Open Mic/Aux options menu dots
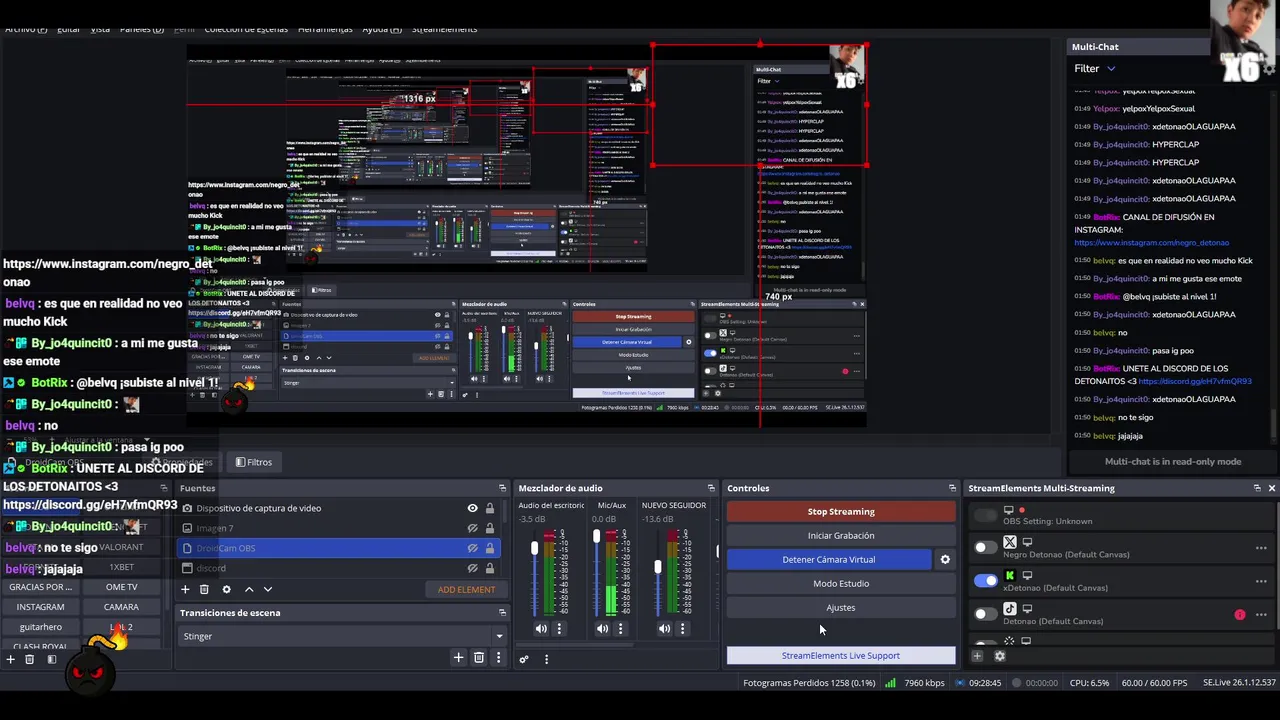Image resolution: width=1280 pixels, height=720 pixels. pyautogui.click(x=620, y=628)
